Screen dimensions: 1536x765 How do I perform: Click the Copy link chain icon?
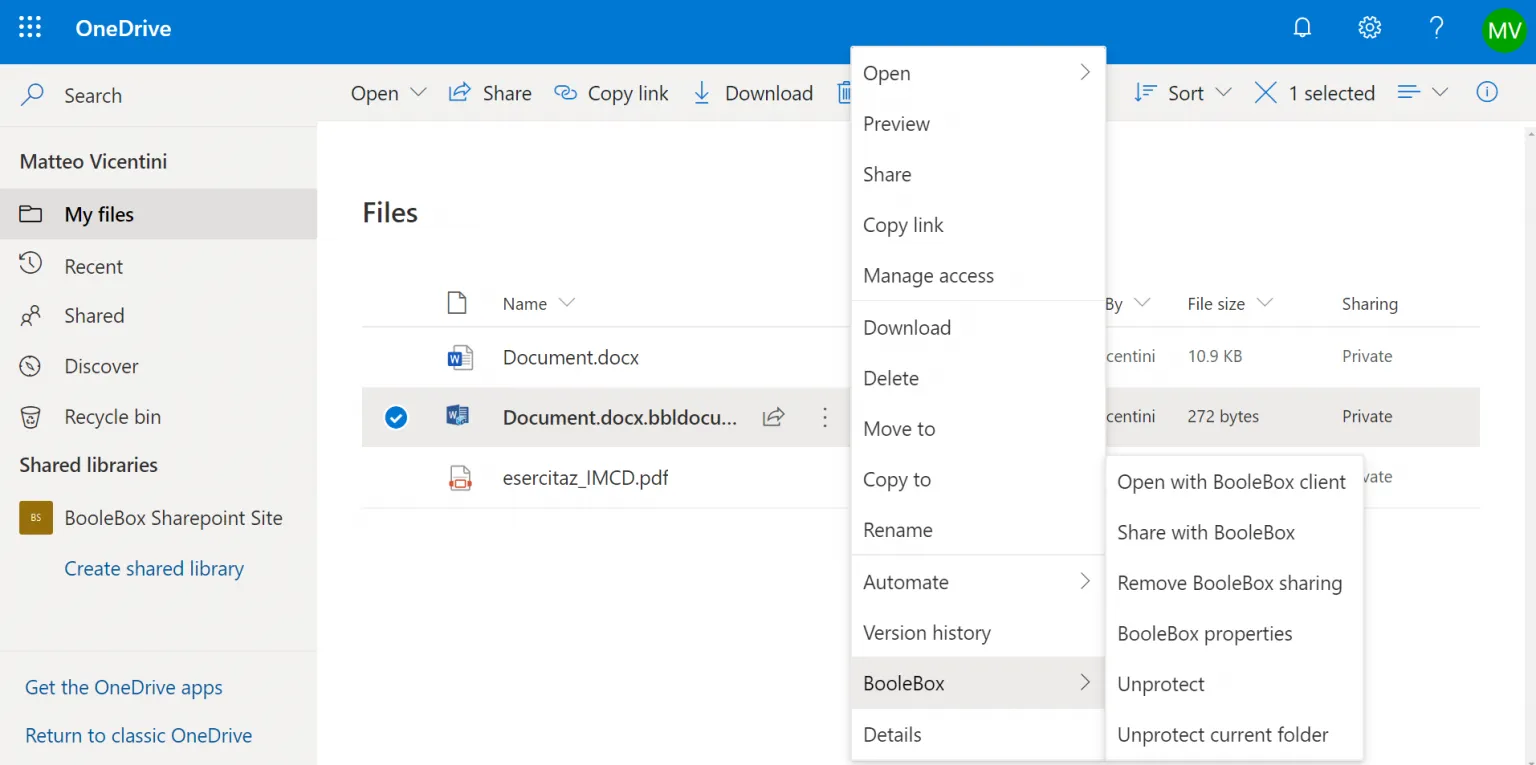coord(566,93)
